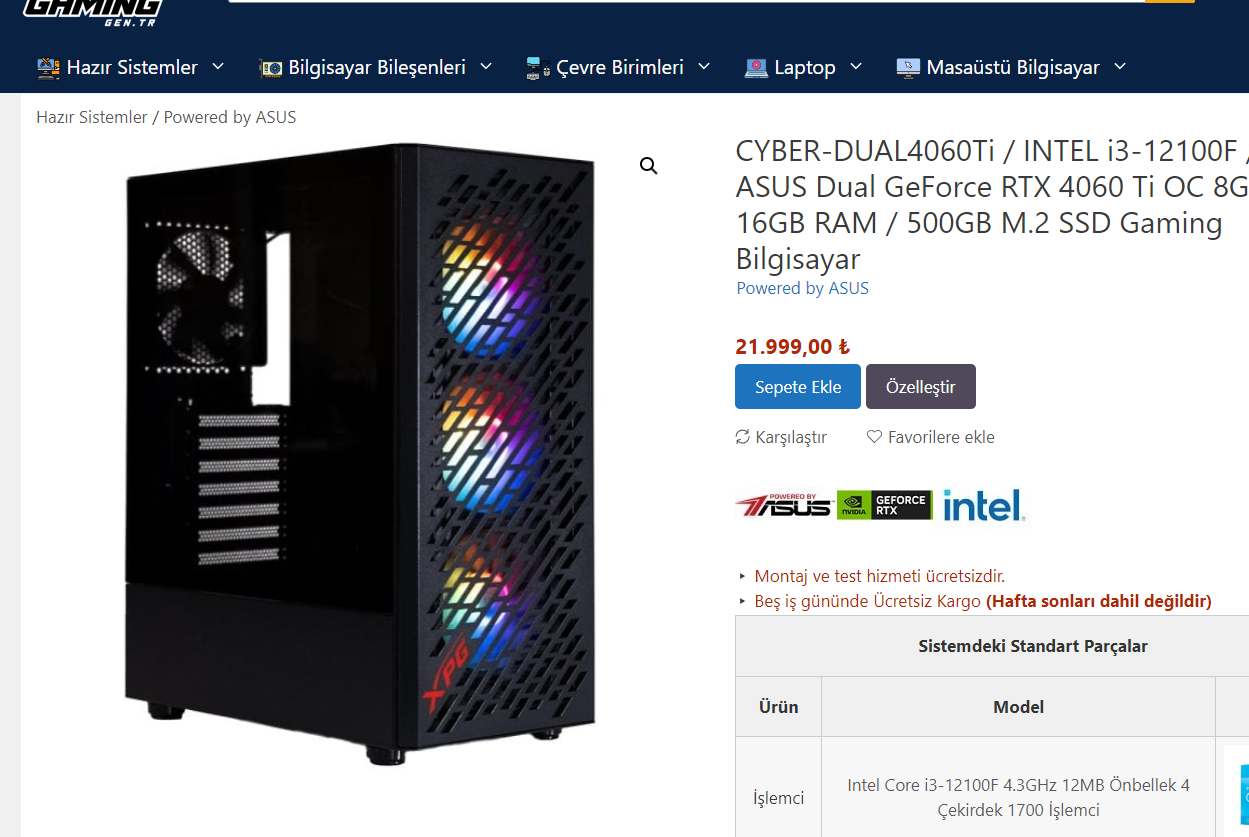1249x837 pixels.
Task: Click the Masaüstü Bilgisayar desktop icon
Action: pyautogui.click(x=908, y=68)
